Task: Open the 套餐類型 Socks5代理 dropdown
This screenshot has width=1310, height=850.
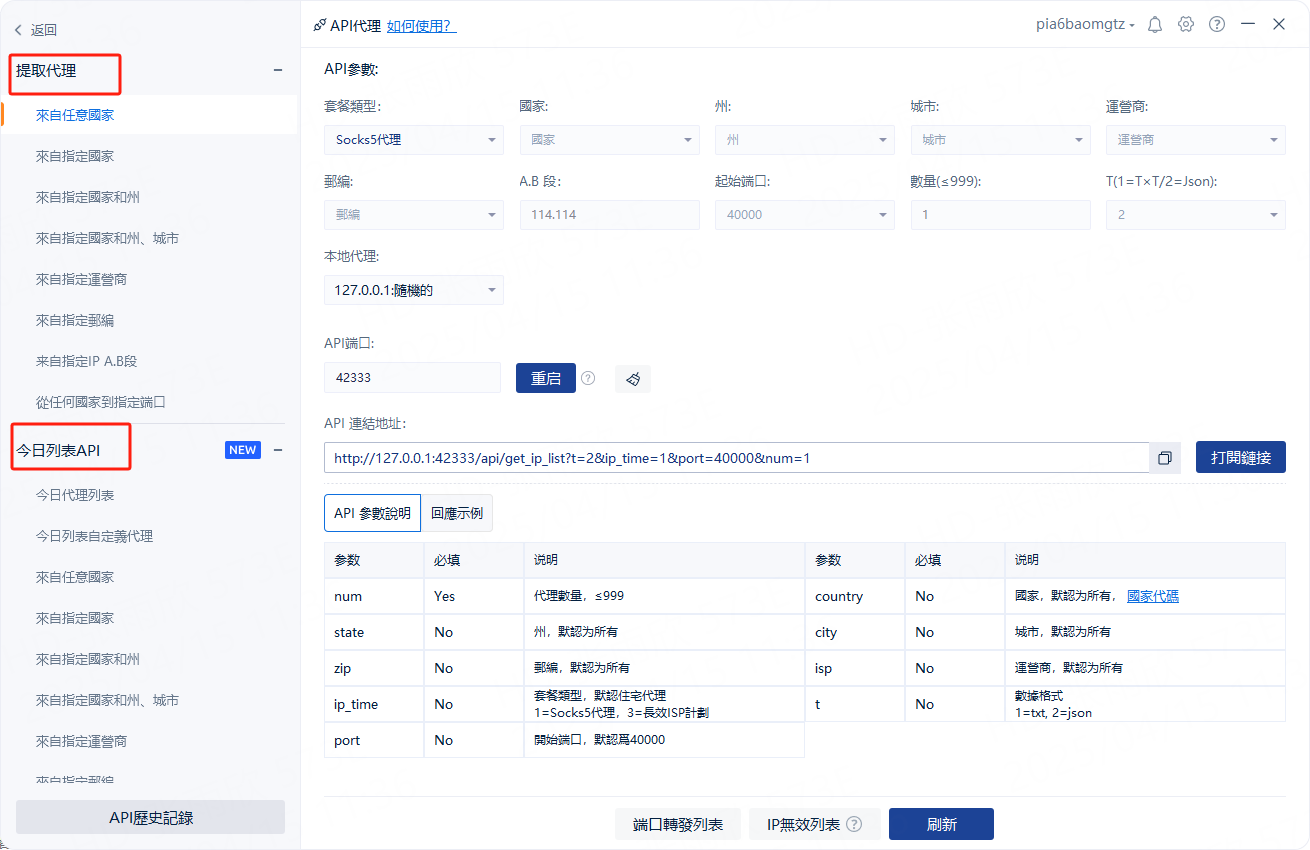Action: pyautogui.click(x=413, y=140)
